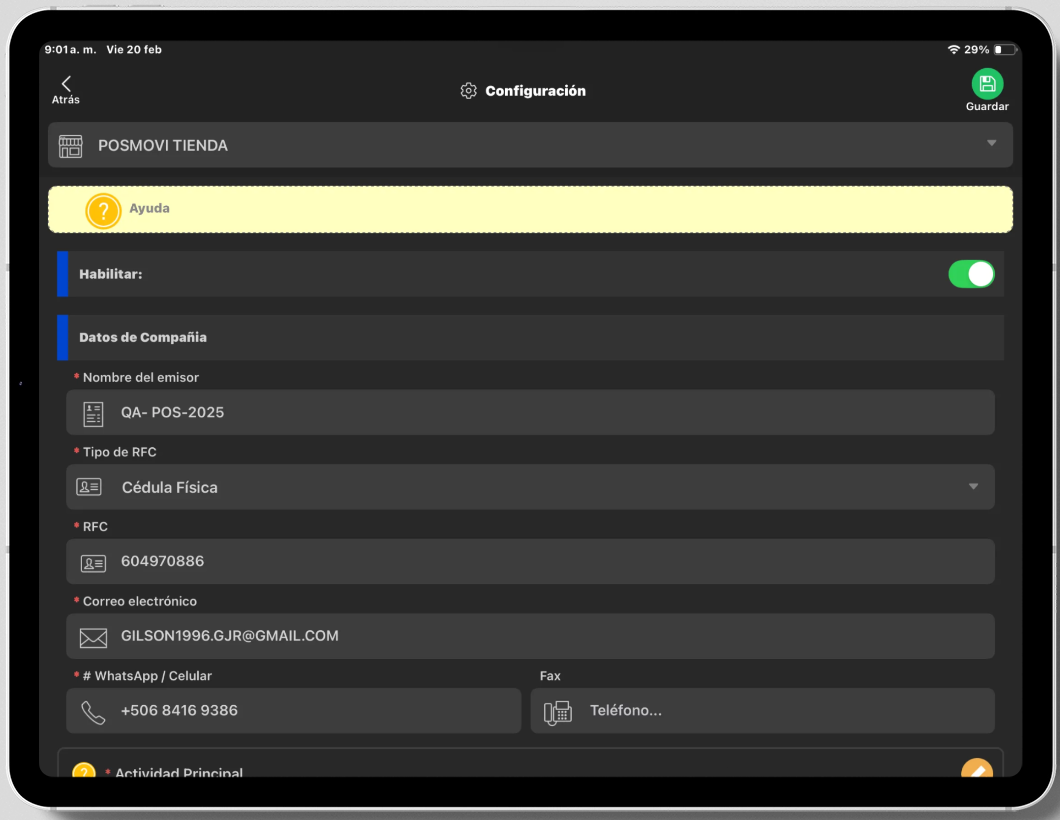
Task: Click the store icon beside POSMOVI TIENDA
Action: pyautogui.click(x=71, y=146)
